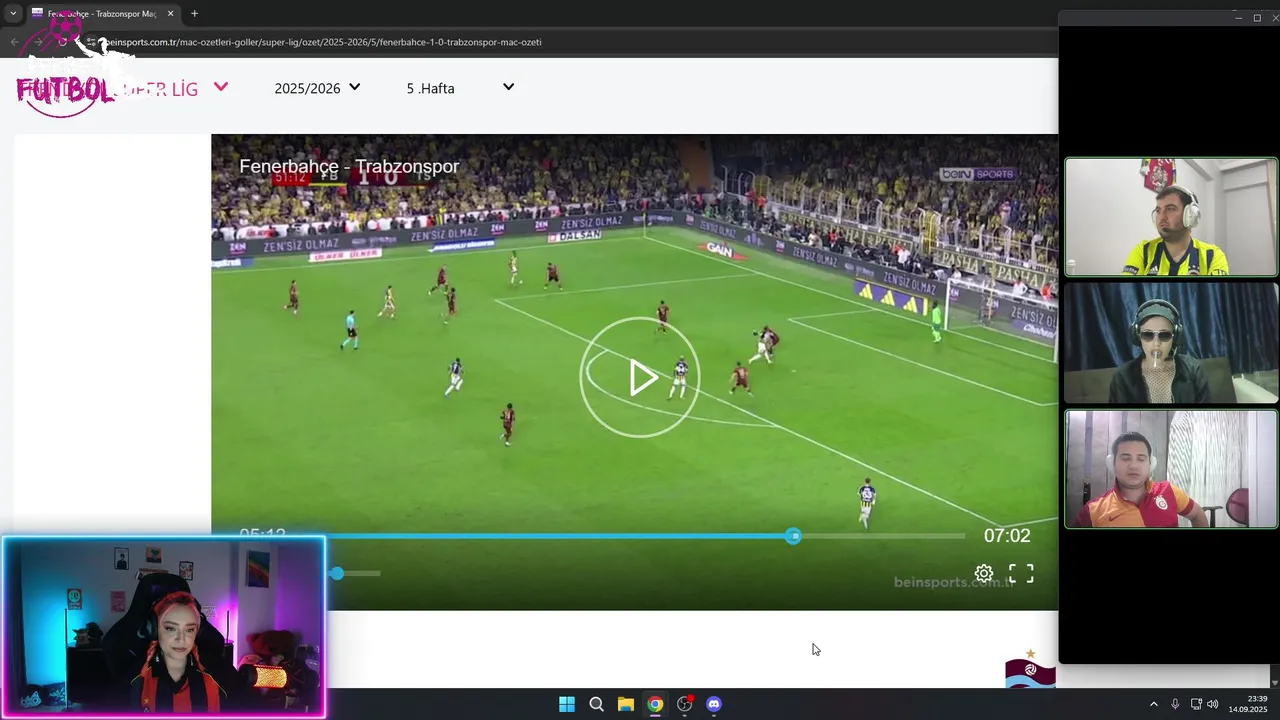Play the Fenerbahçe - Trabzonspor video
Image resolution: width=1280 pixels, height=720 pixels.
click(639, 377)
